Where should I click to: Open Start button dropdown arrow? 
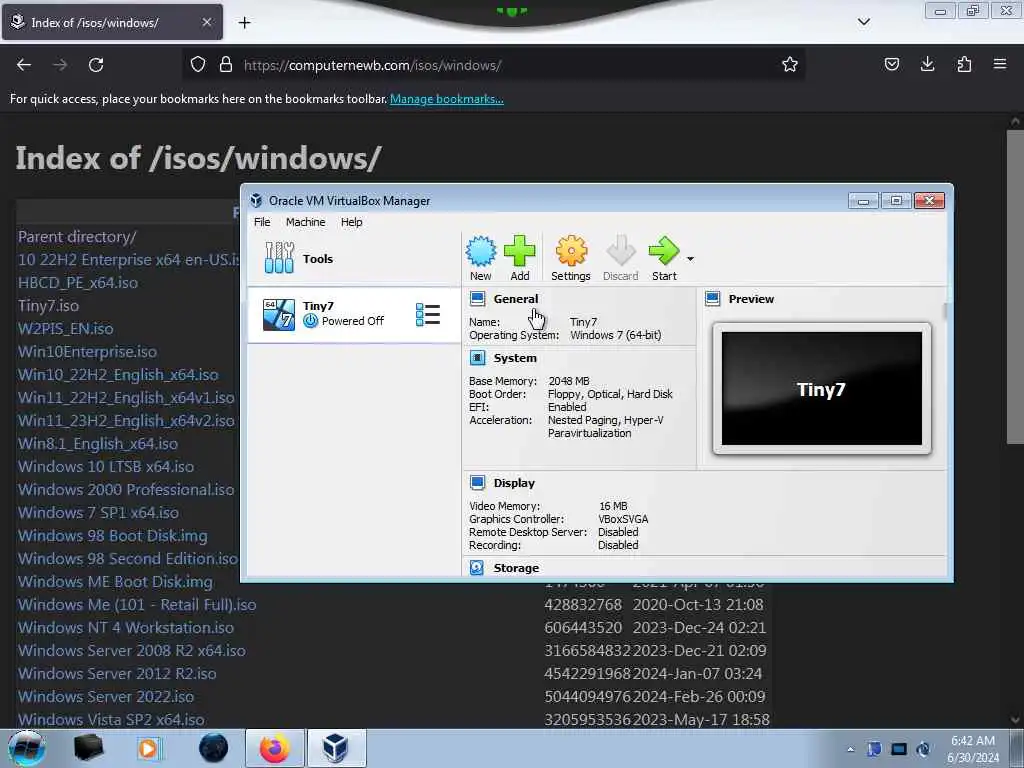point(690,259)
